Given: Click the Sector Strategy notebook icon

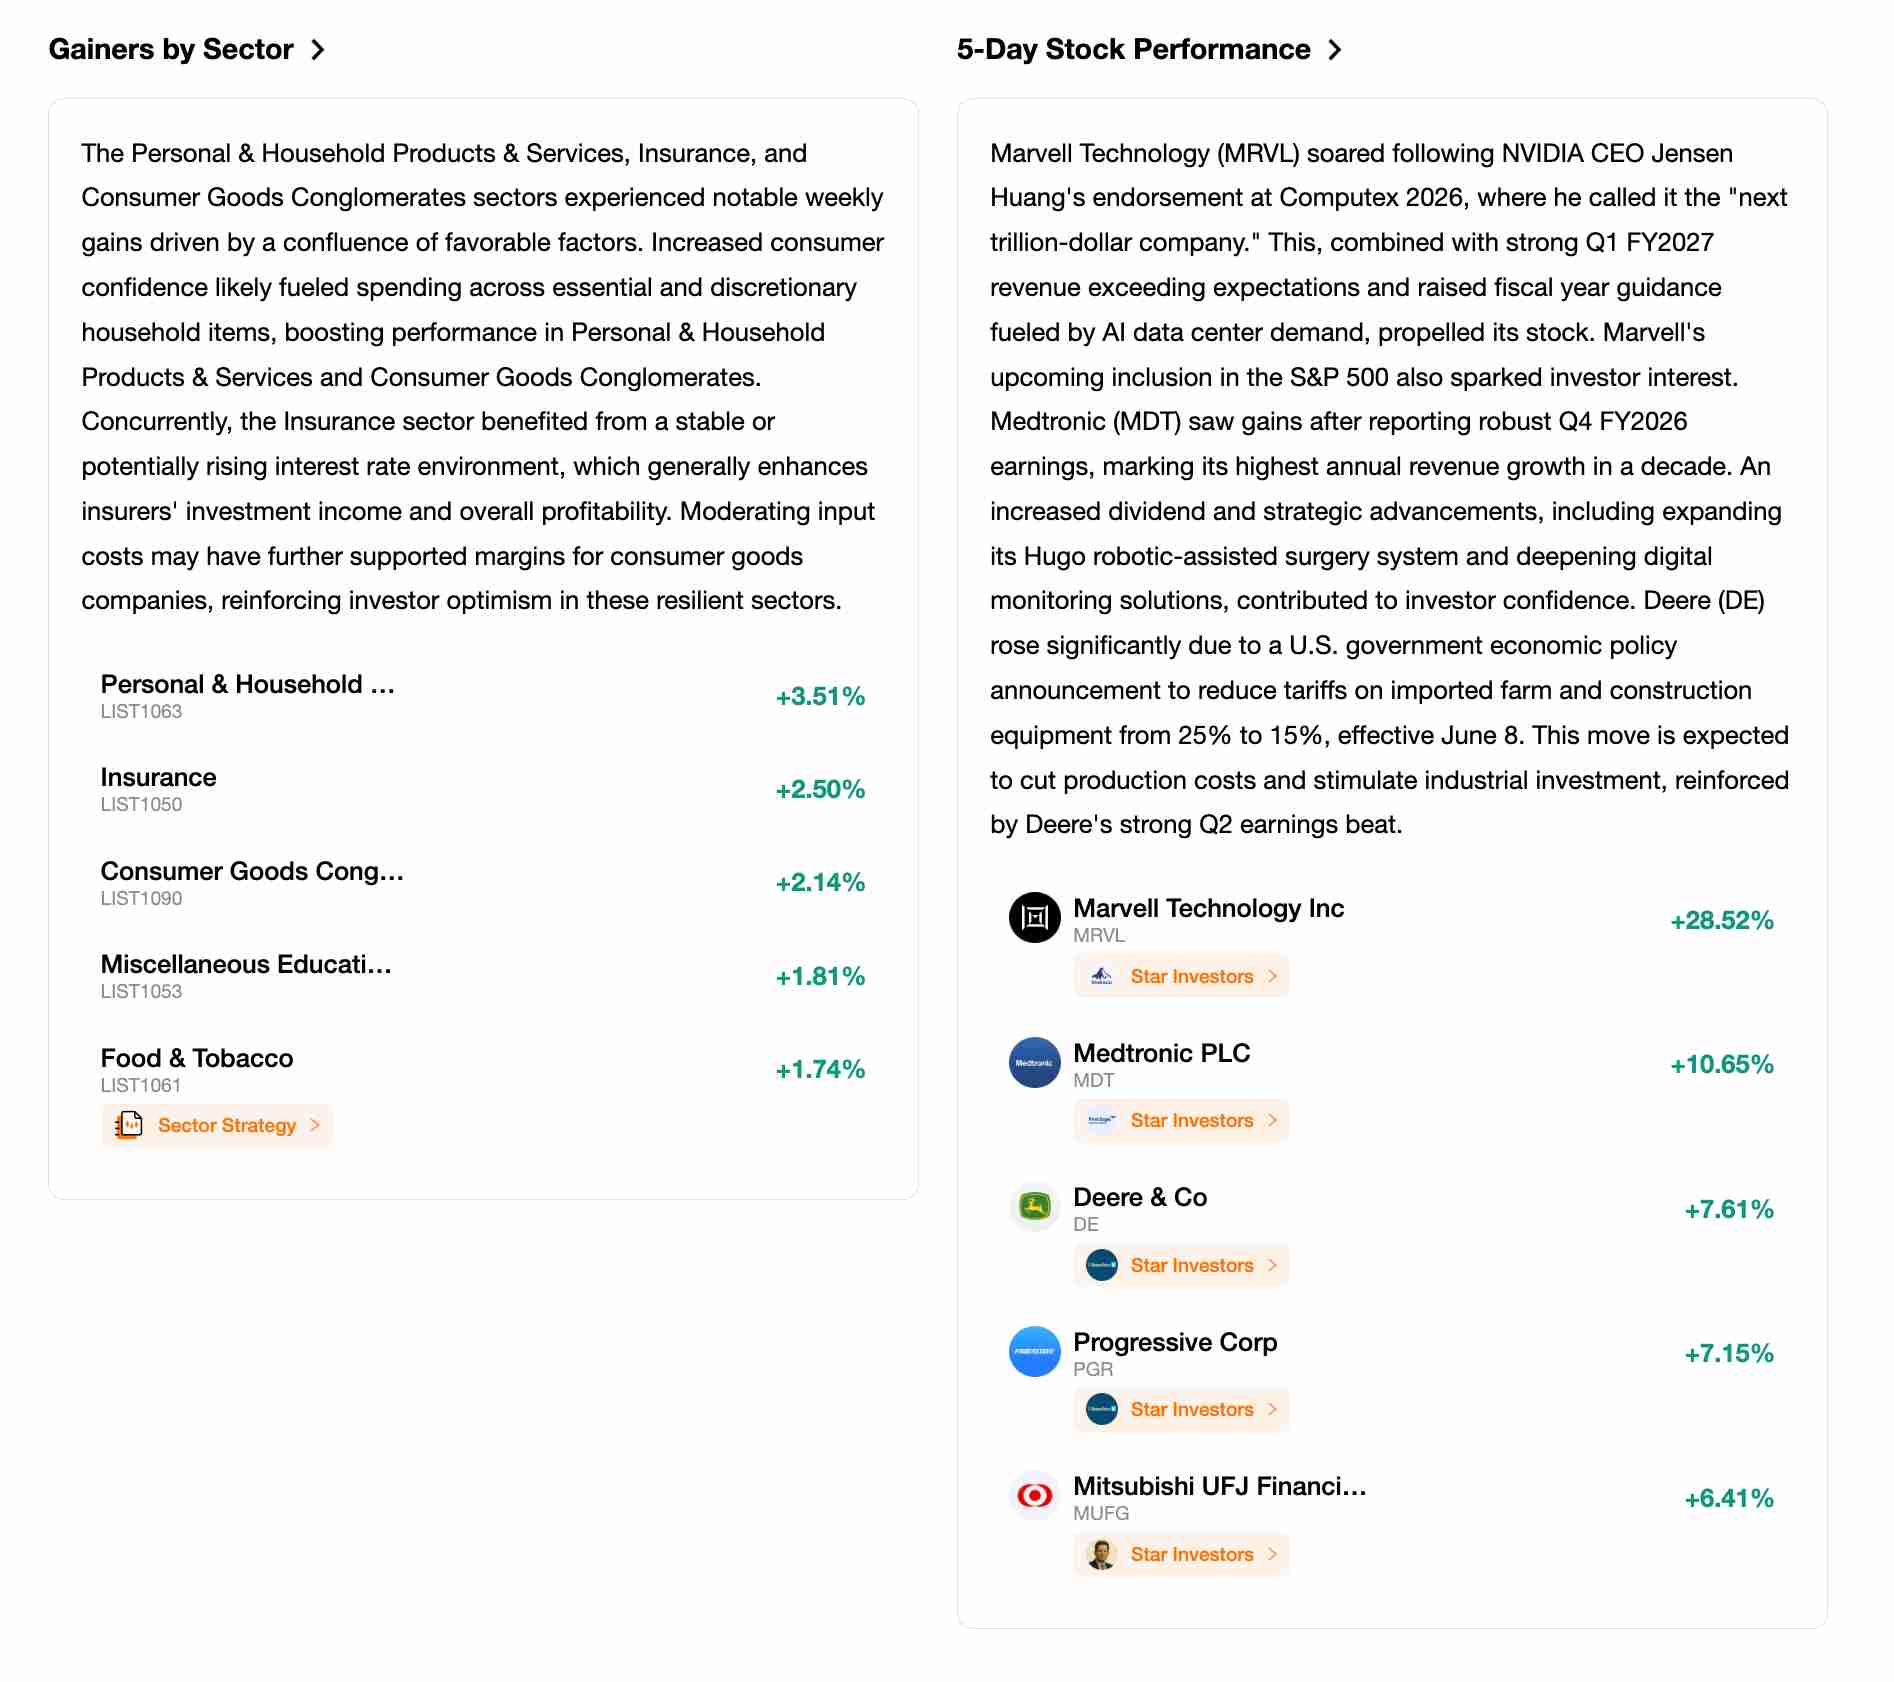Looking at the screenshot, I should tap(129, 1125).
